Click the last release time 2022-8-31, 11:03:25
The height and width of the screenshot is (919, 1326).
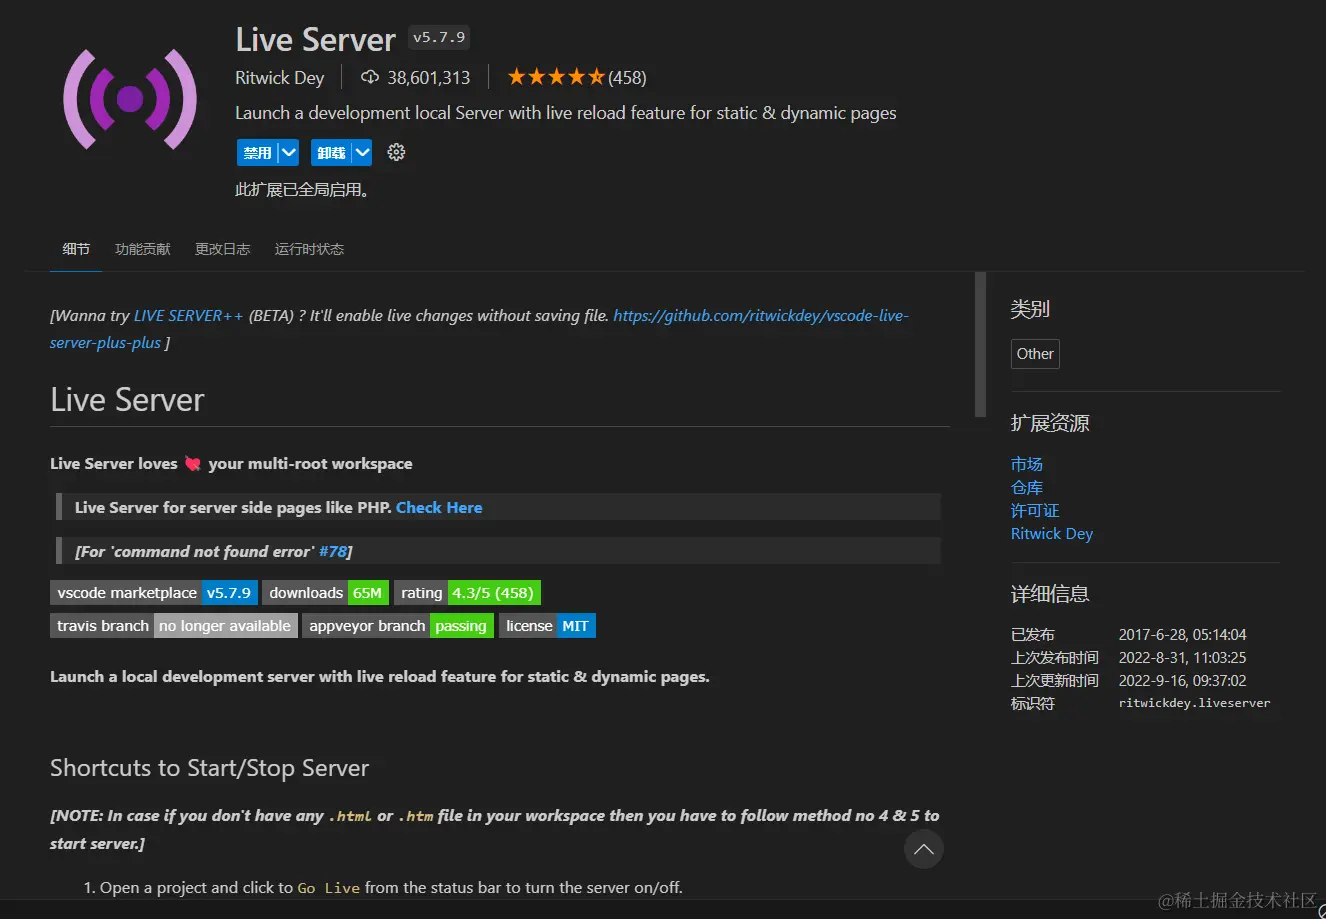click(x=1182, y=657)
